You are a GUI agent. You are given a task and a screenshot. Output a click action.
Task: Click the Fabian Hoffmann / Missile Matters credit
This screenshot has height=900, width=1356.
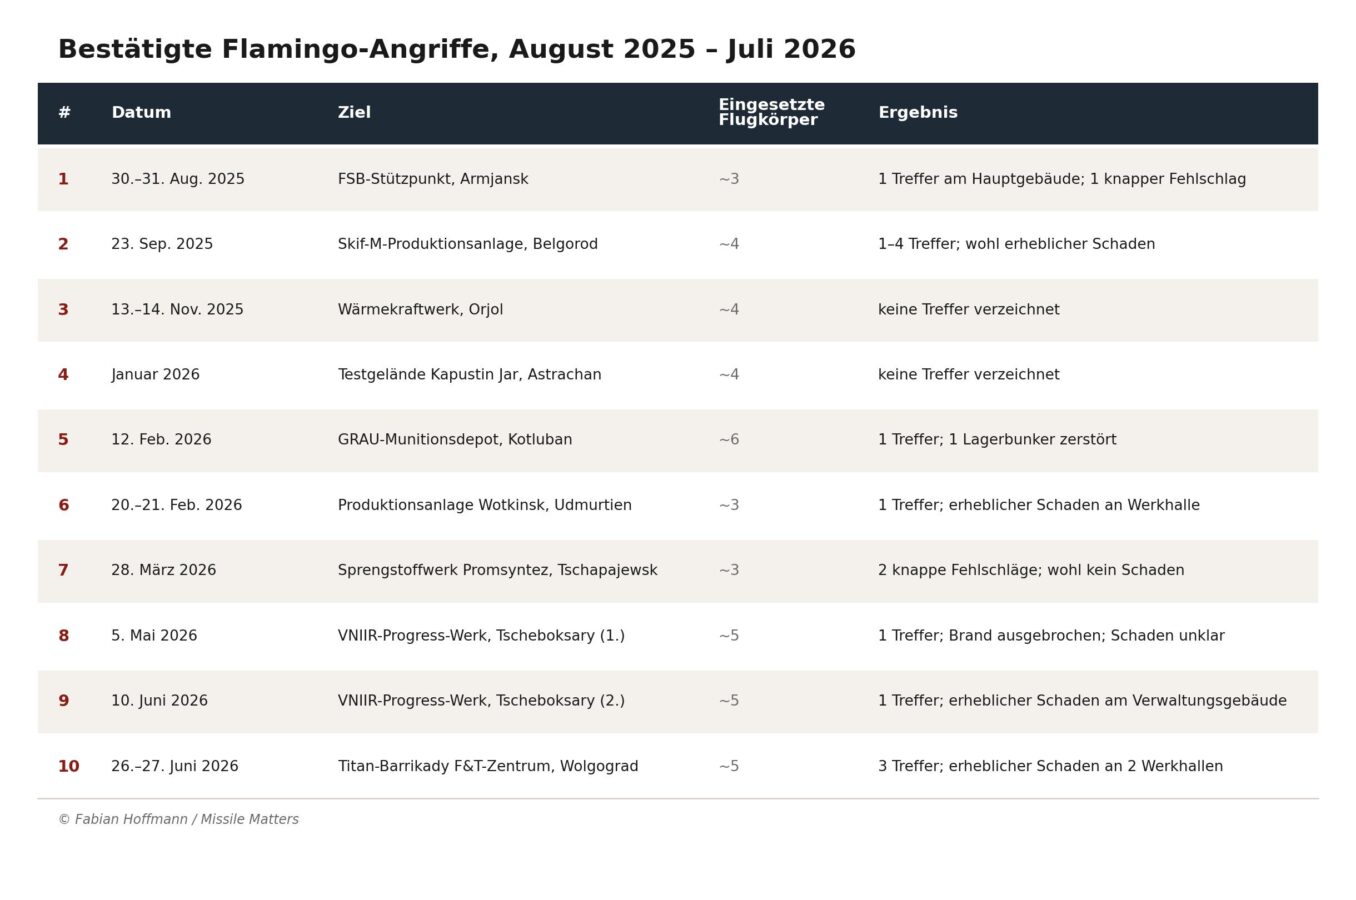tap(178, 820)
